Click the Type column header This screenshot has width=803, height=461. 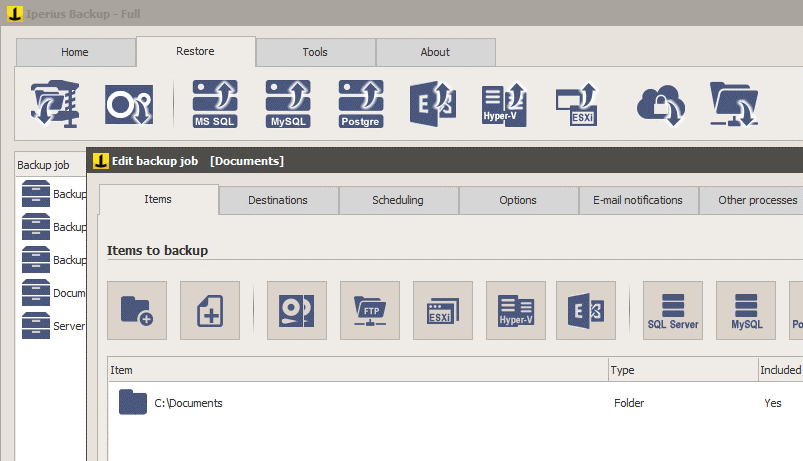[684, 370]
